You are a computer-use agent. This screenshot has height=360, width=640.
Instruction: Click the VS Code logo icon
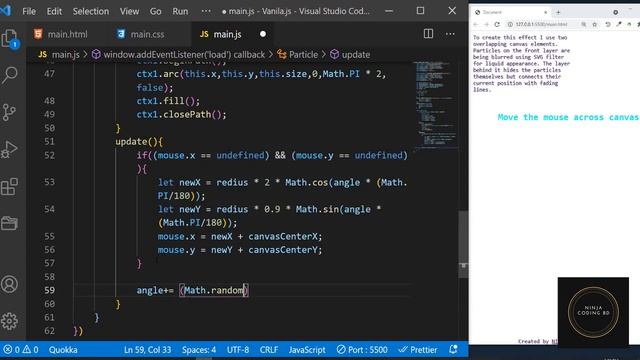tap(6, 10)
